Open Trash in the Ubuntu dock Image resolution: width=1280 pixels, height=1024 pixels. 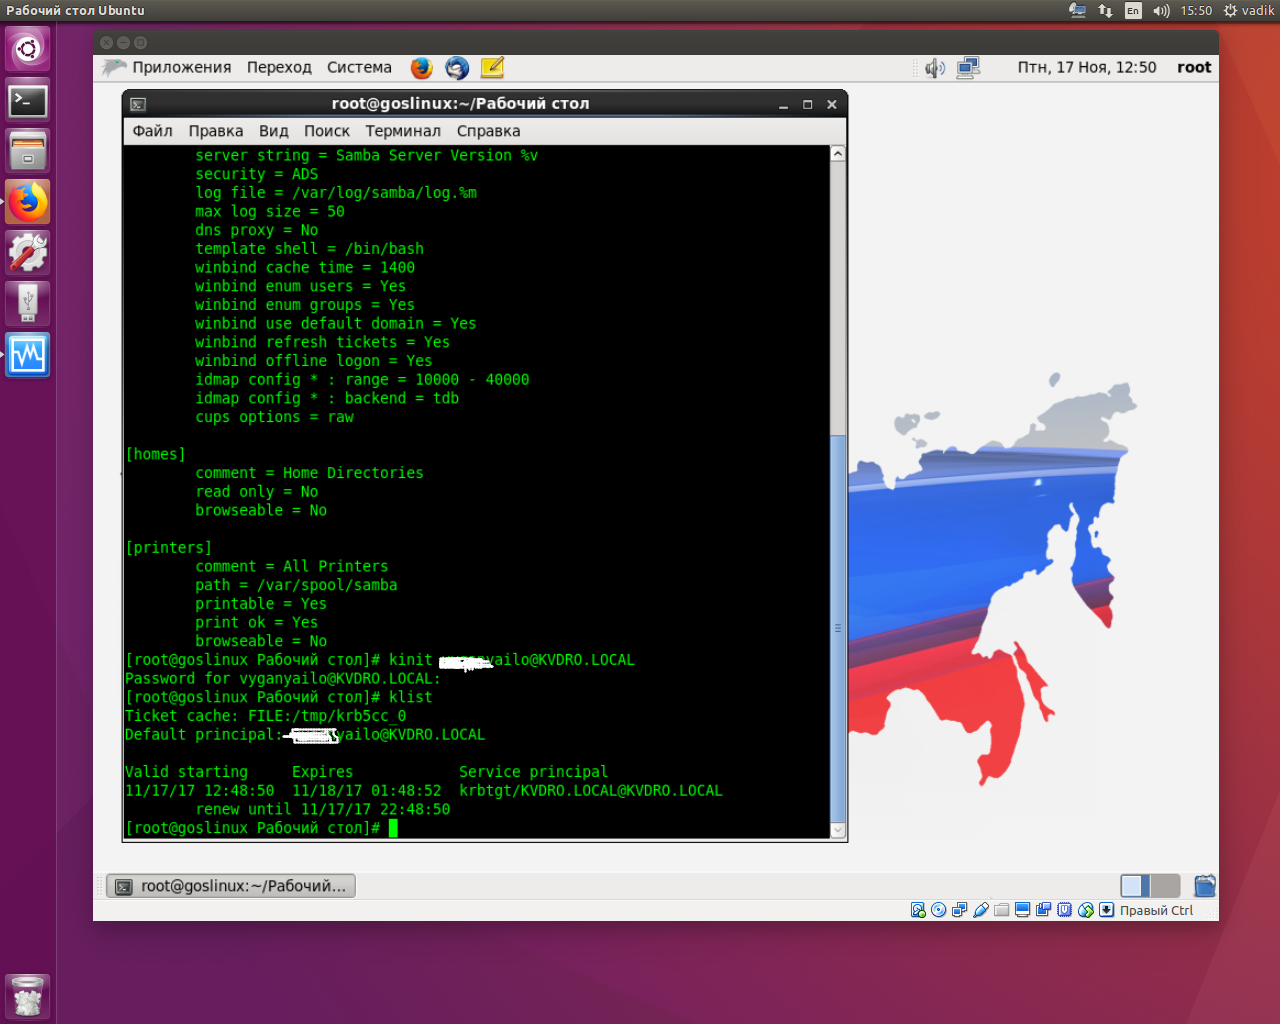coord(28,996)
